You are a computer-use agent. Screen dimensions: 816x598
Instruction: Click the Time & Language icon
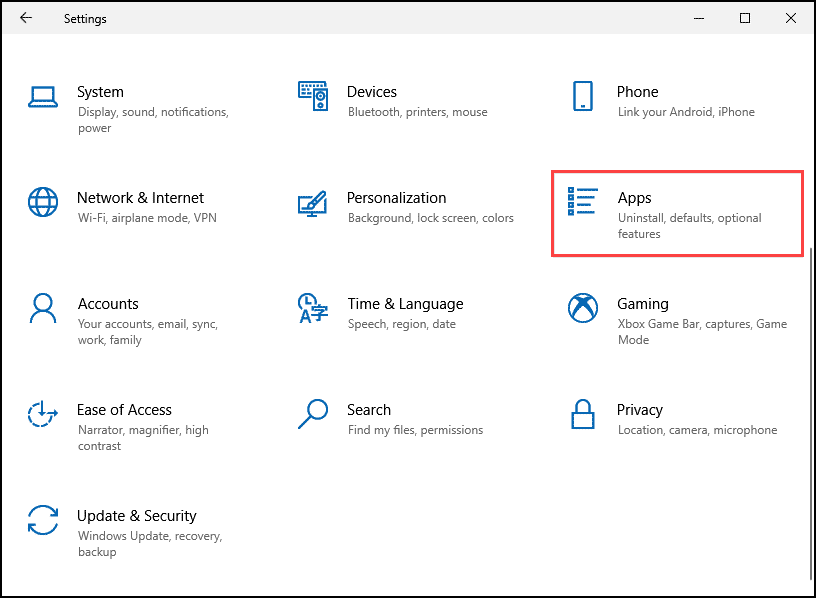pyautogui.click(x=313, y=308)
